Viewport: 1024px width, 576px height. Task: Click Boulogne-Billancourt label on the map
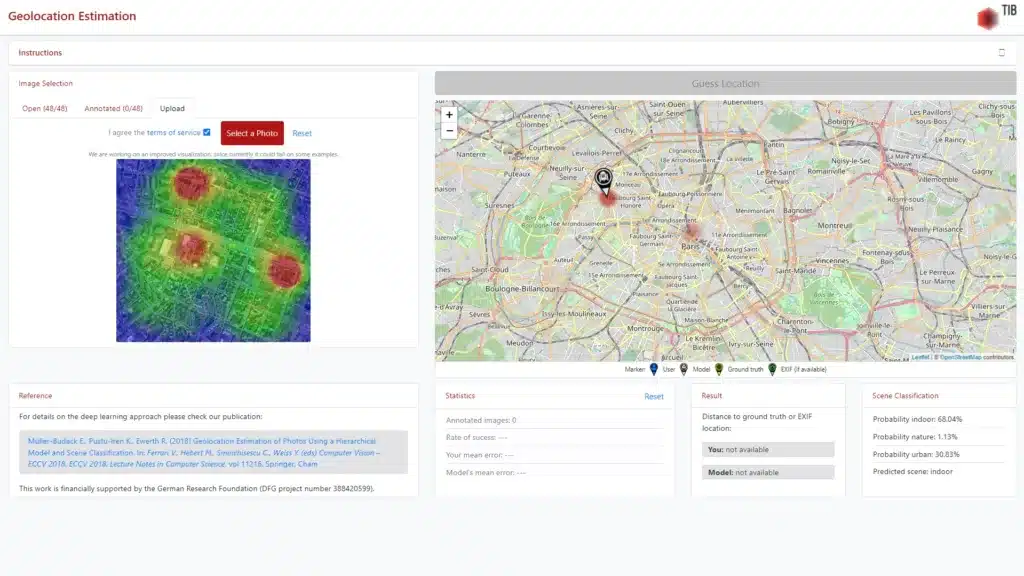[522, 289]
